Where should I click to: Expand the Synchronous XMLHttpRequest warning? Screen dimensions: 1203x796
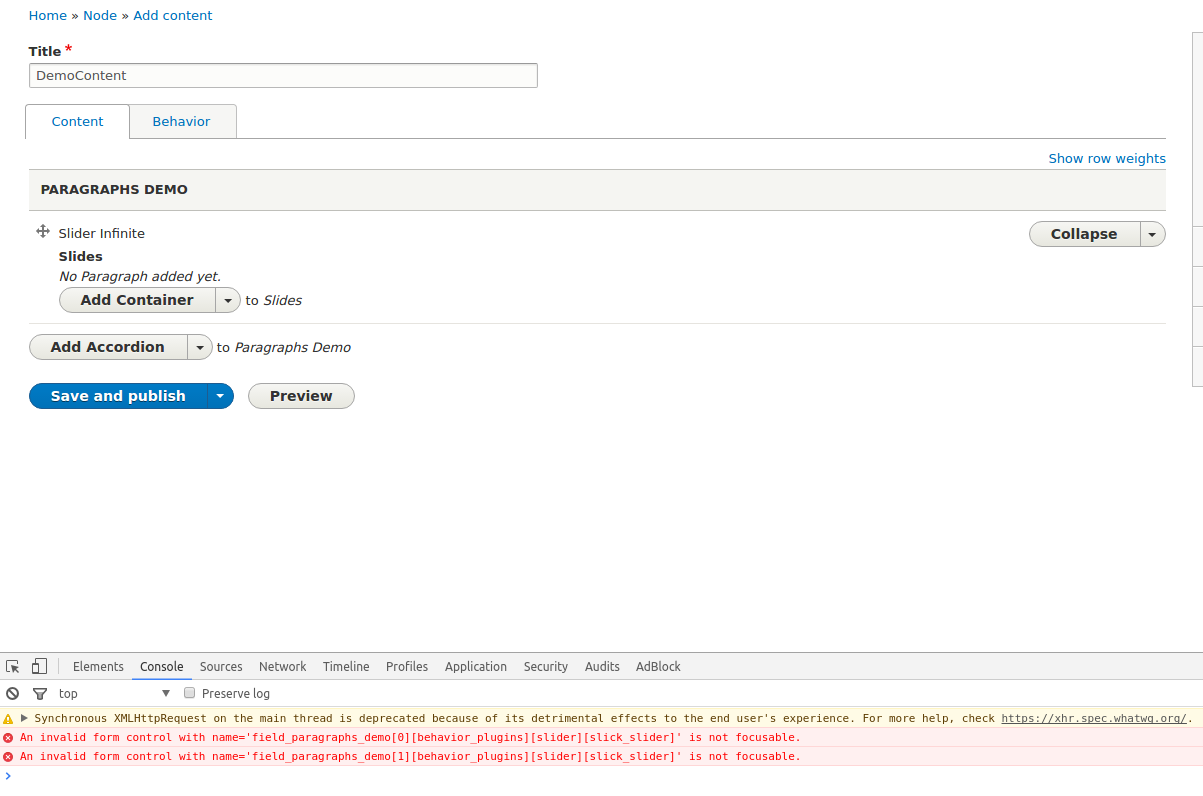point(24,718)
